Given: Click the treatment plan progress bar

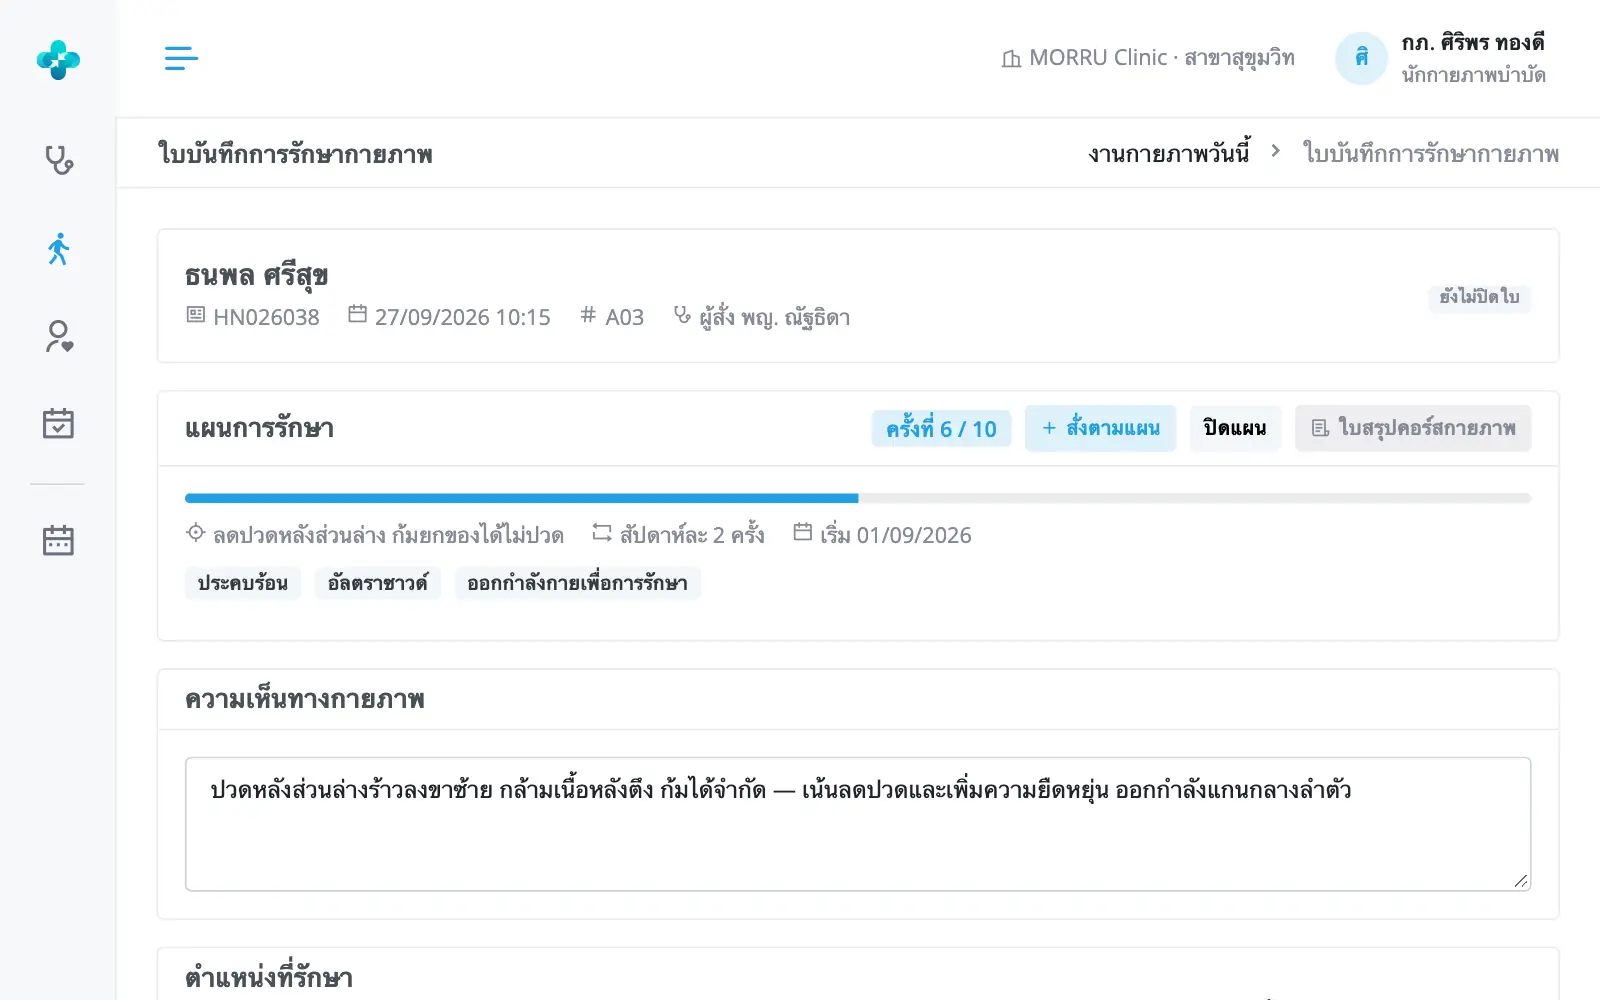Looking at the screenshot, I should pos(858,498).
